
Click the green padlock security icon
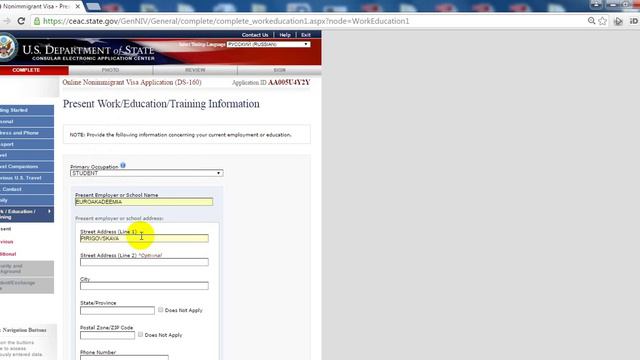pyautogui.click(x=37, y=21)
